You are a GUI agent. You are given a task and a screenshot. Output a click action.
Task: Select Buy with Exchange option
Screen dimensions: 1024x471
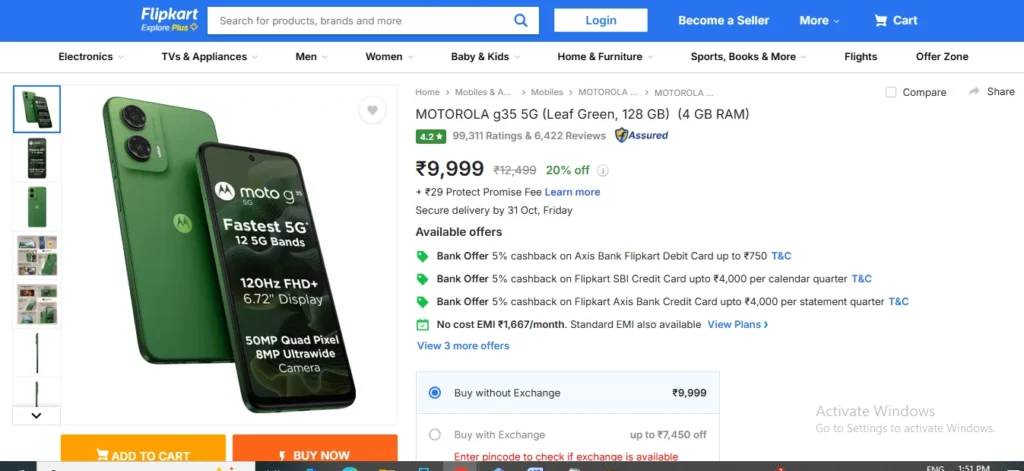(435, 435)
